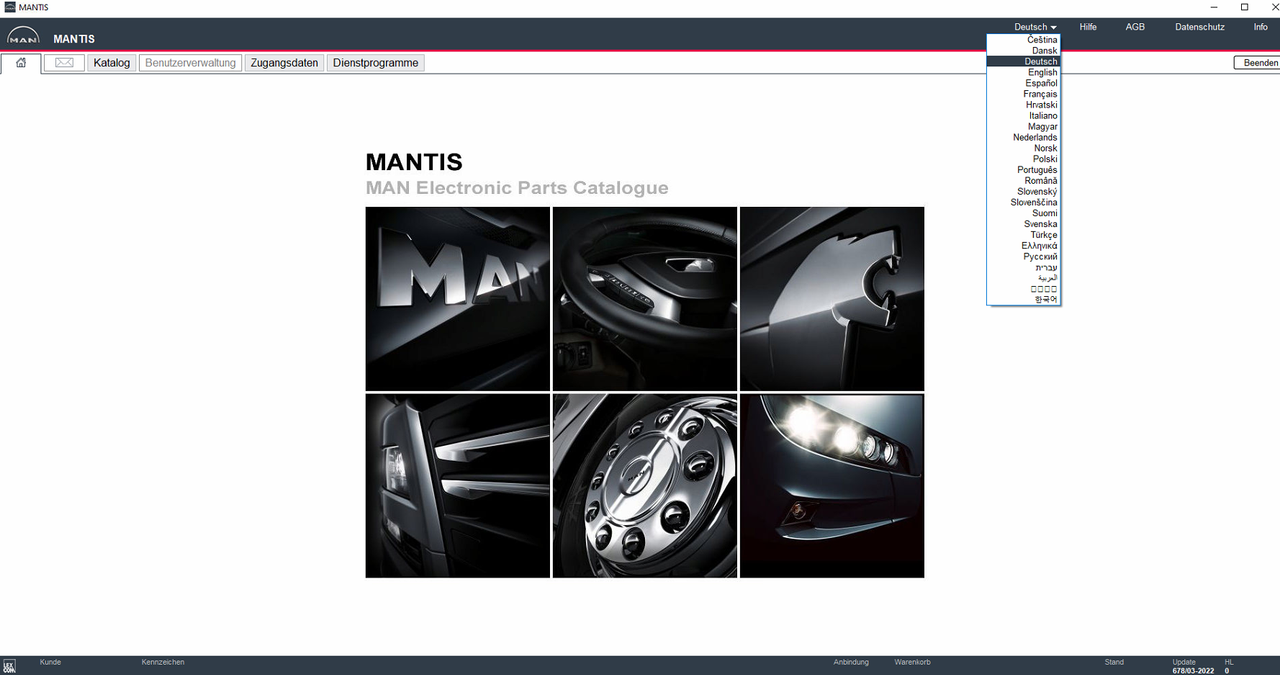Viewport: 1280px width, 675px height.
Task: Switch language to Español
Action: coord(1024,83)
